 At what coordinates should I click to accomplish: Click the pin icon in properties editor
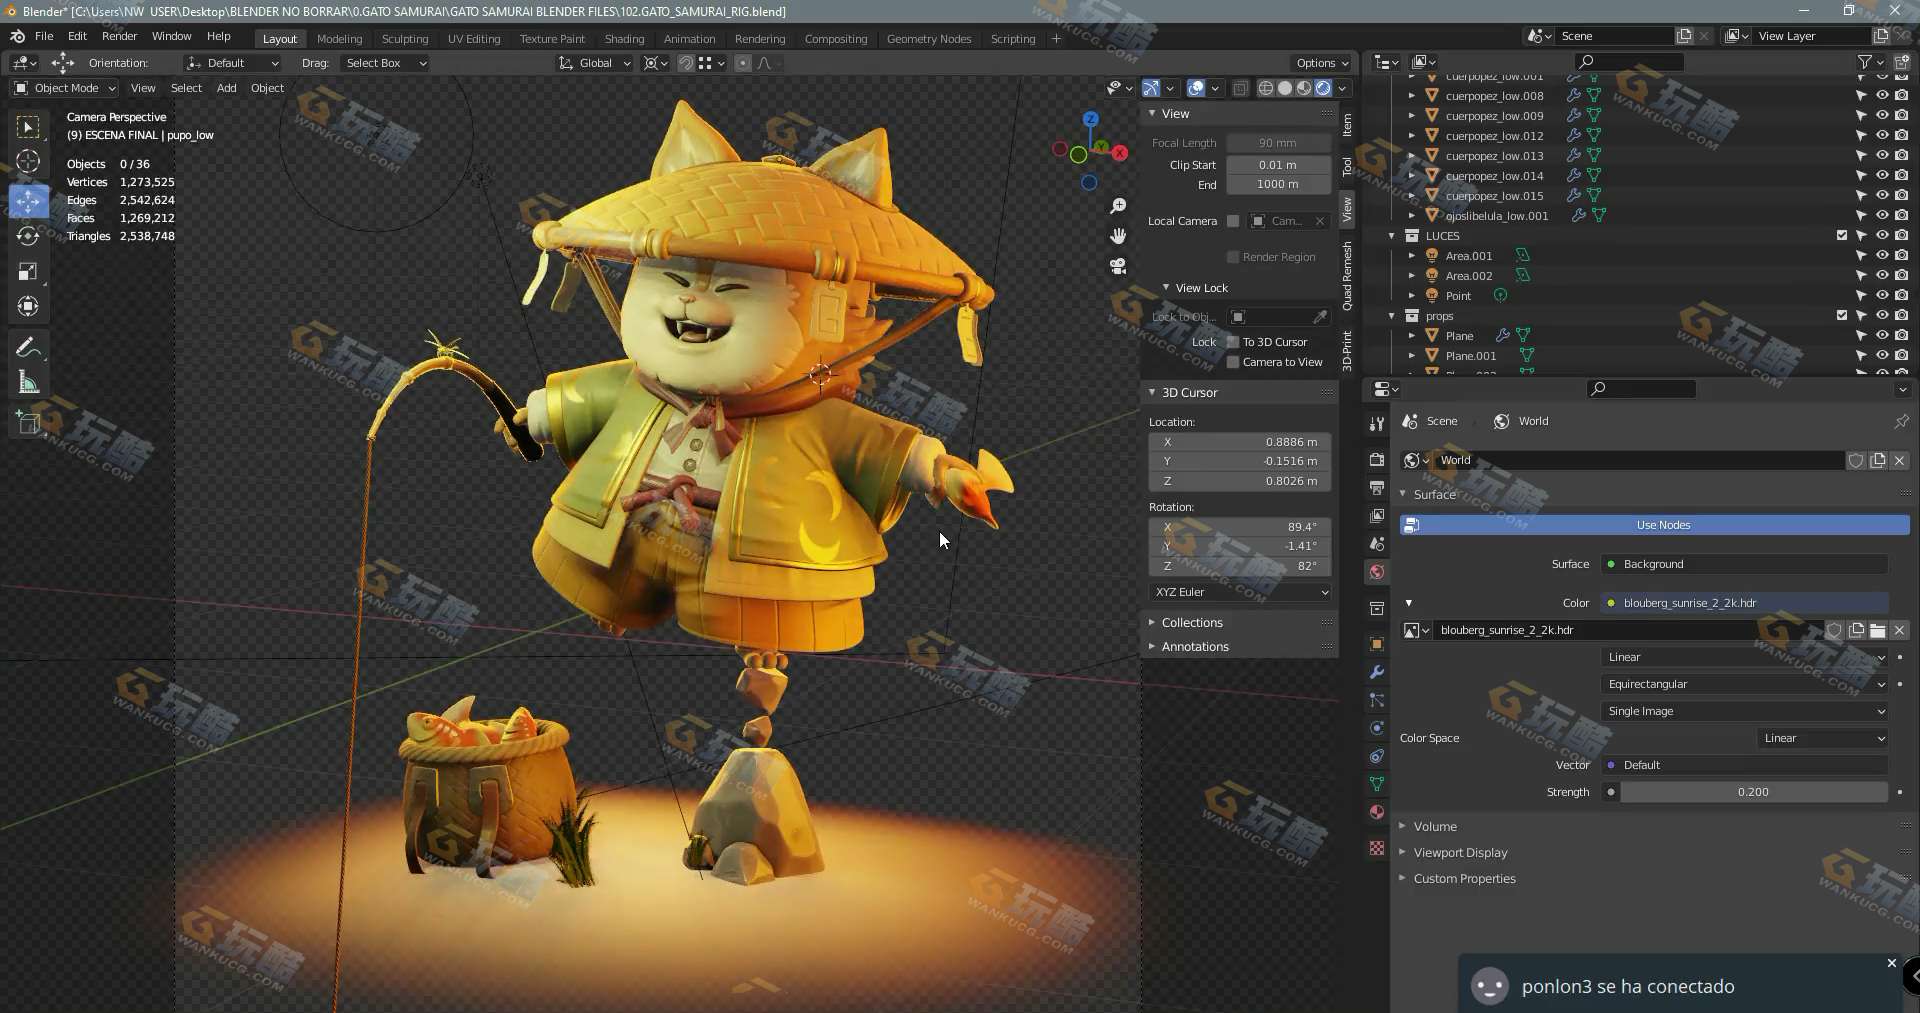1901,421
